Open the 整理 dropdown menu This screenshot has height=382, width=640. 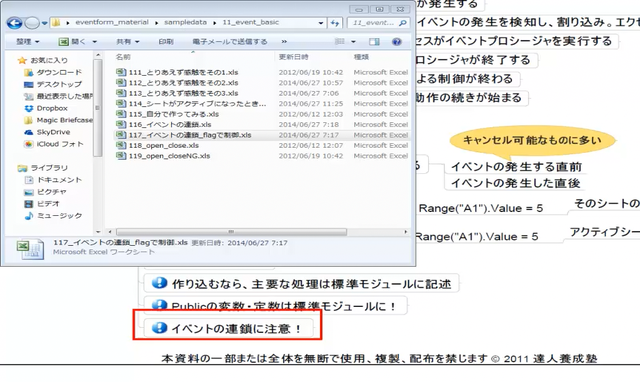tap(28, 42)
